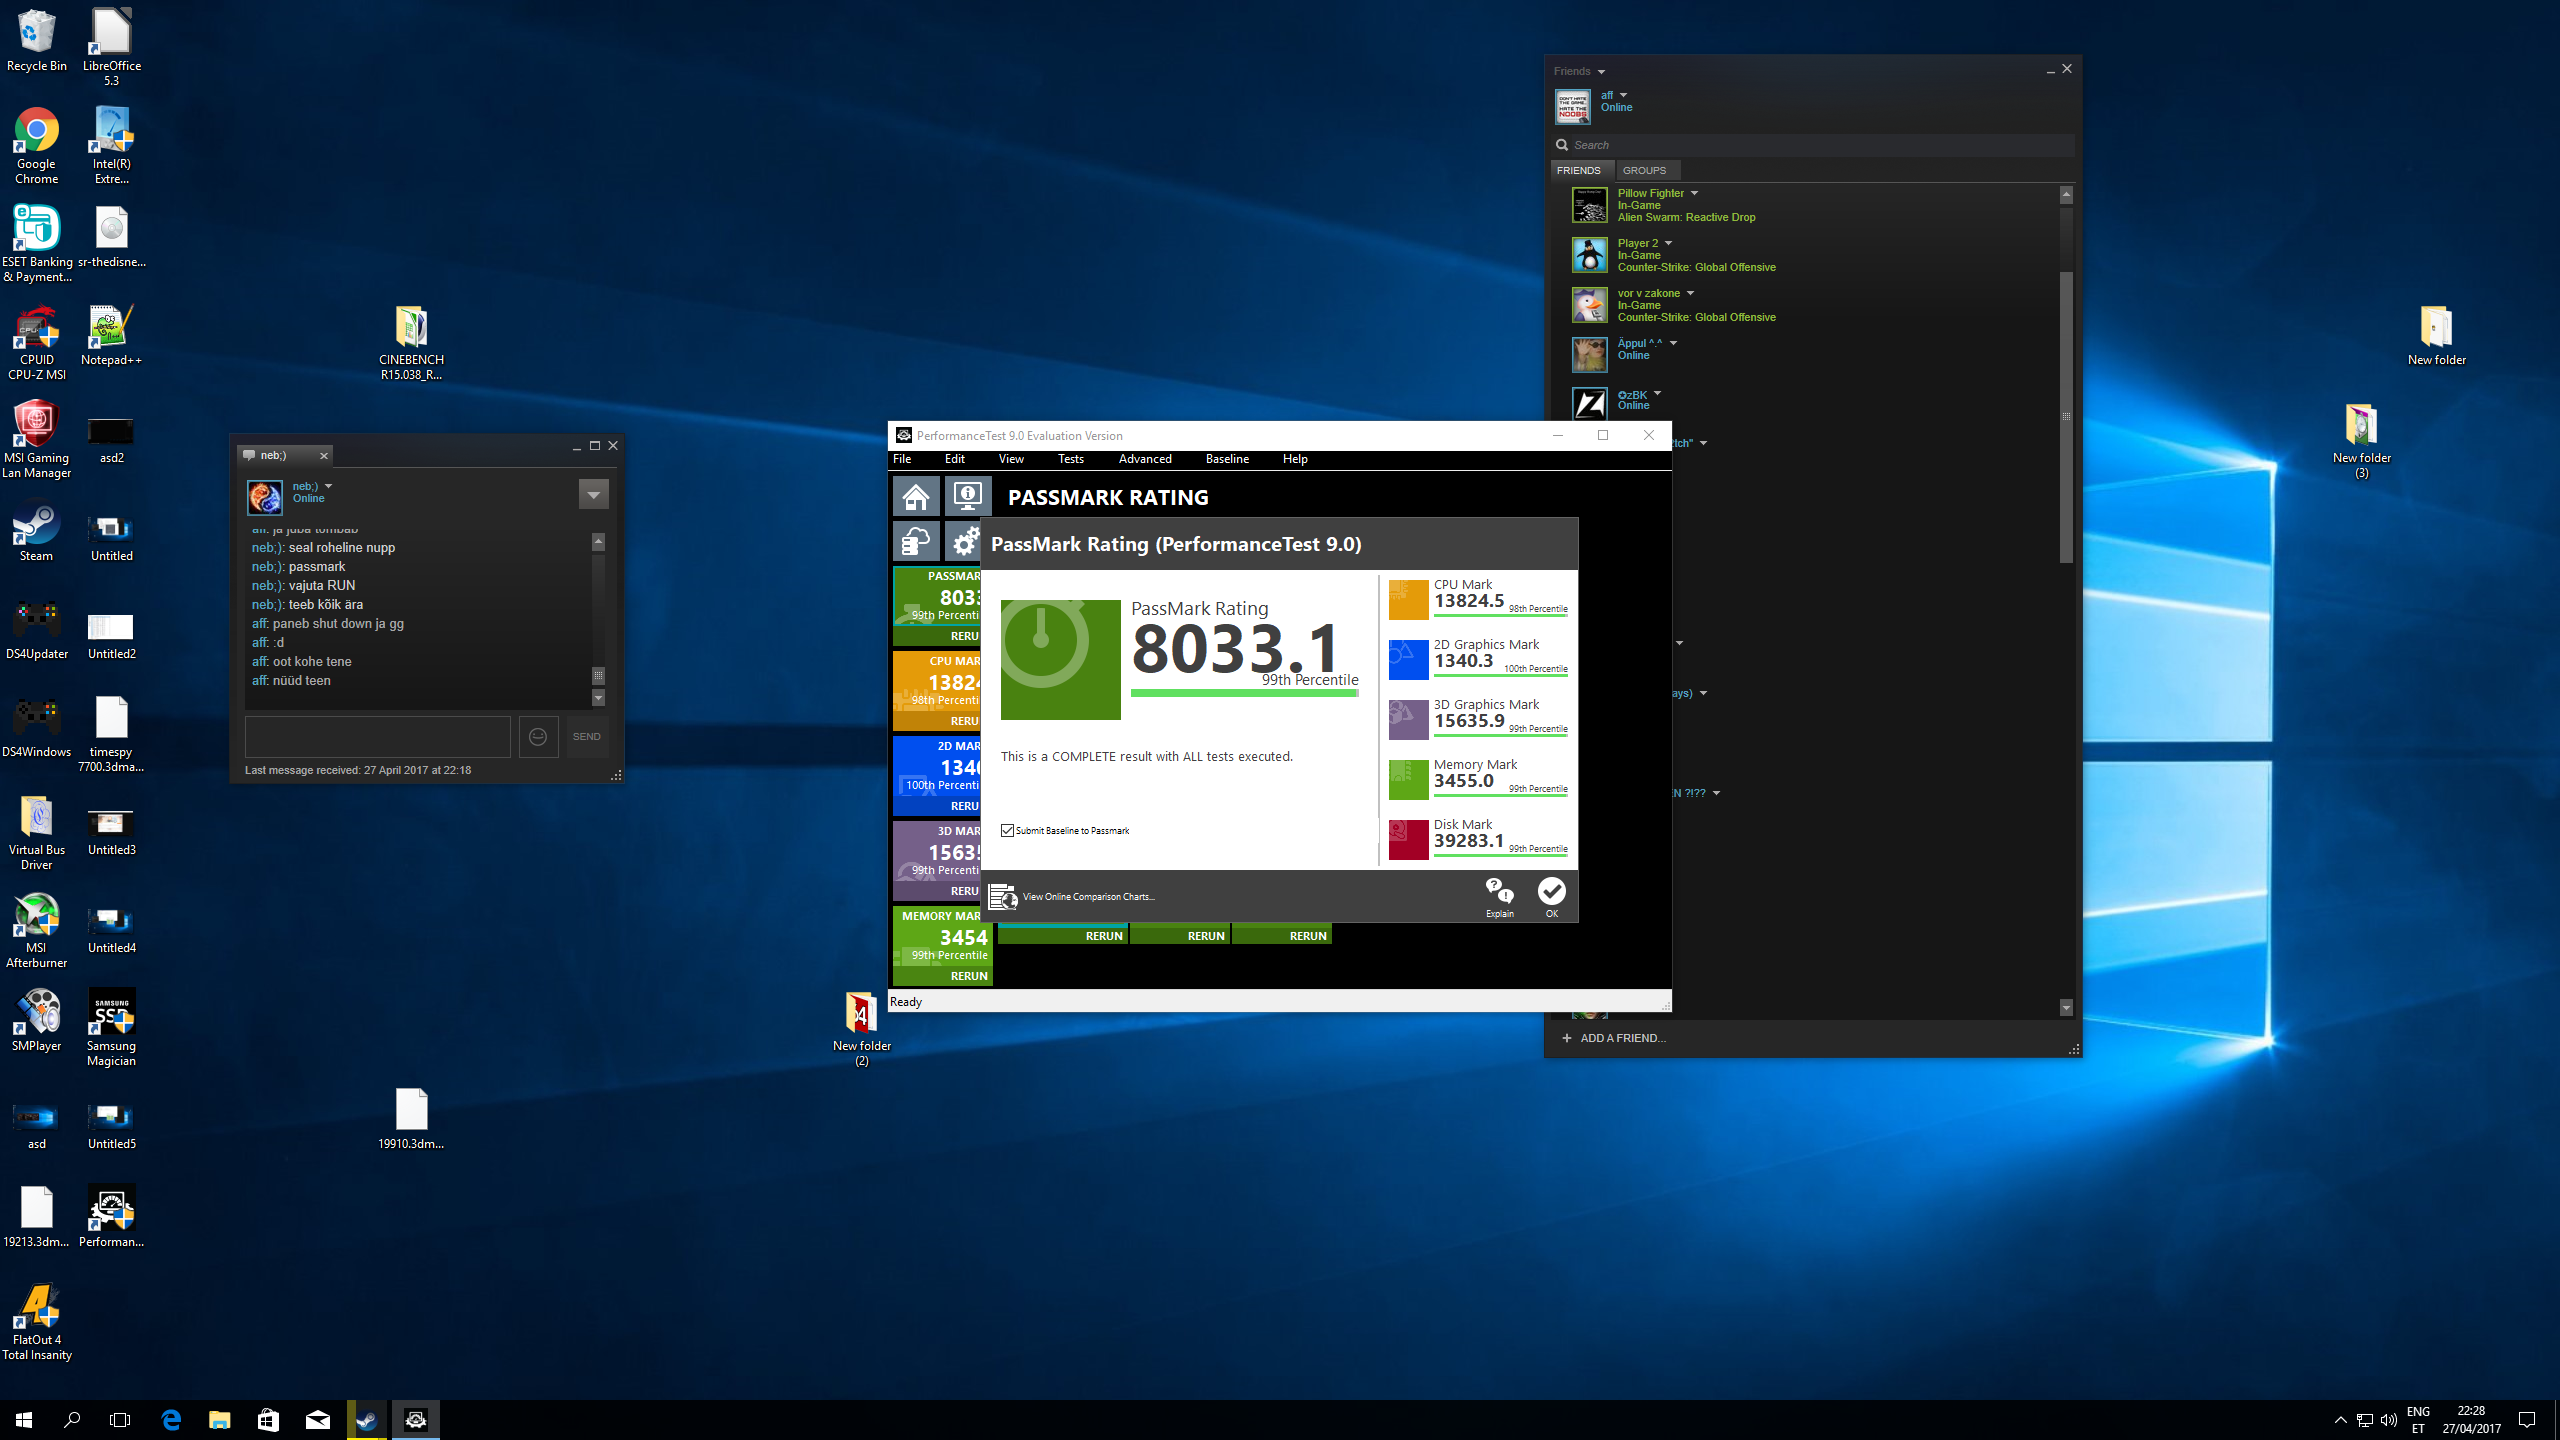Open the System Information icon in PerformanceTest
Viewport: 2560px width, 1440px height.
tap(967, 496)
